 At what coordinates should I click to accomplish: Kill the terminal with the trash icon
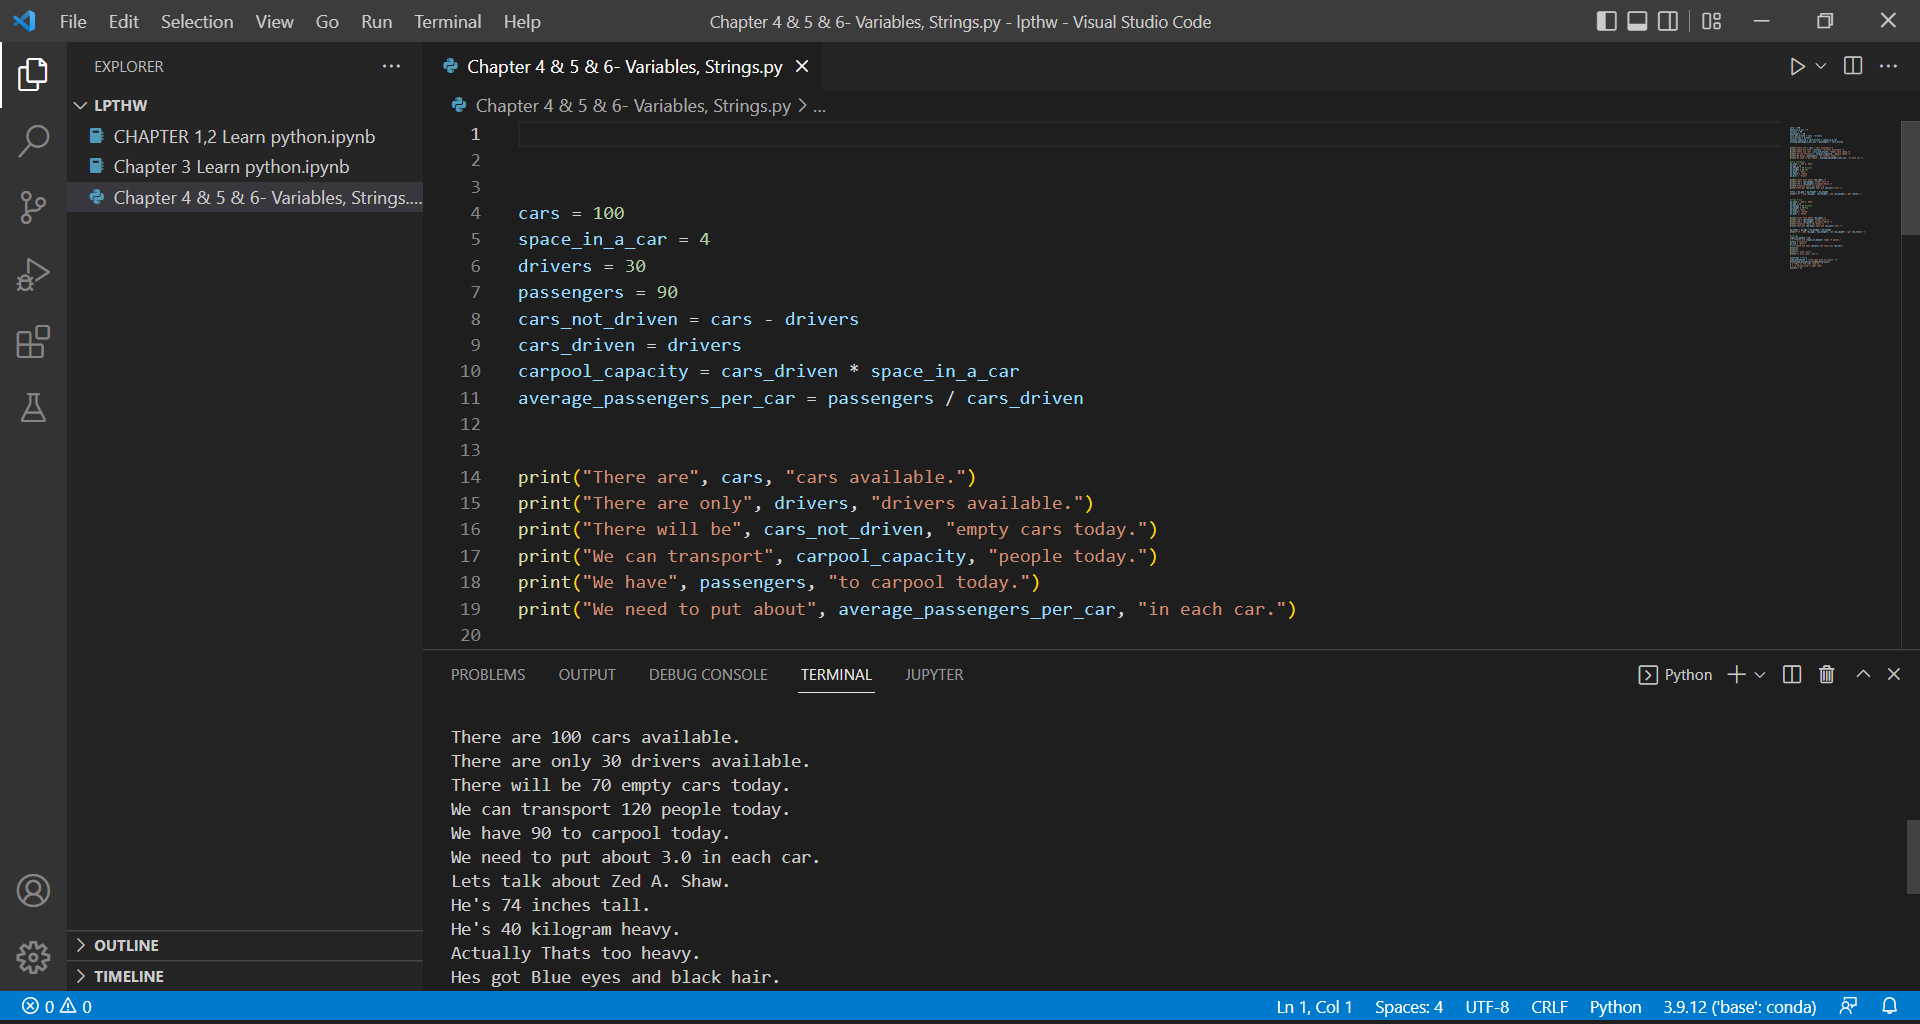(1826, 674)
